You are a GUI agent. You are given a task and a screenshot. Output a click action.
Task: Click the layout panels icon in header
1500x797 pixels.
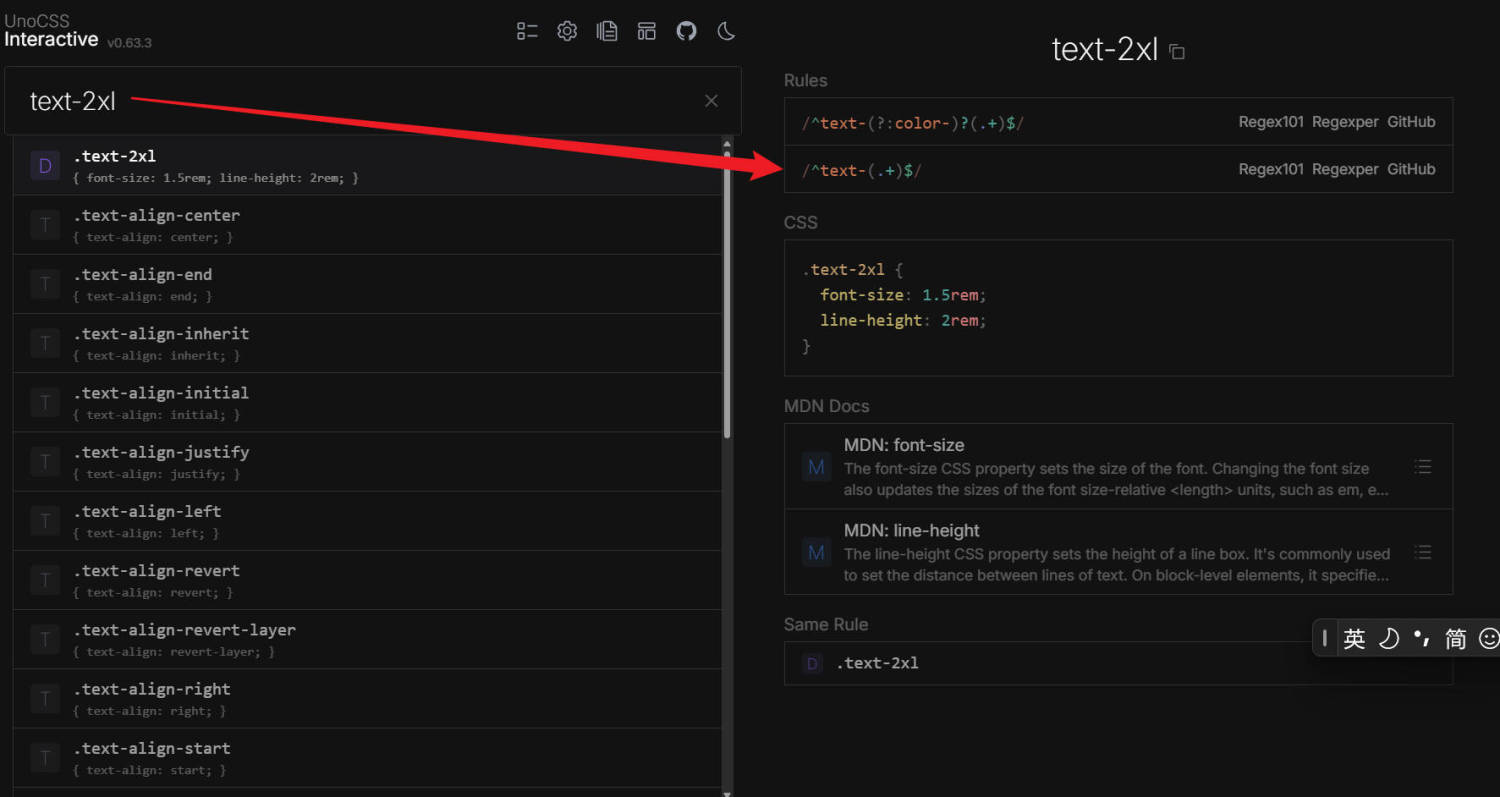coord(647,31)
